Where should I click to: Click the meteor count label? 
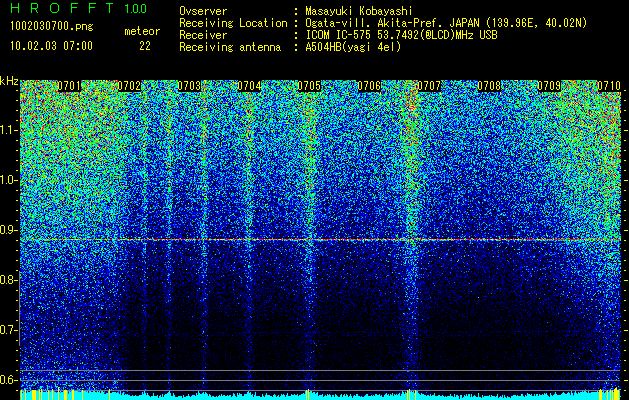[142, 31]
